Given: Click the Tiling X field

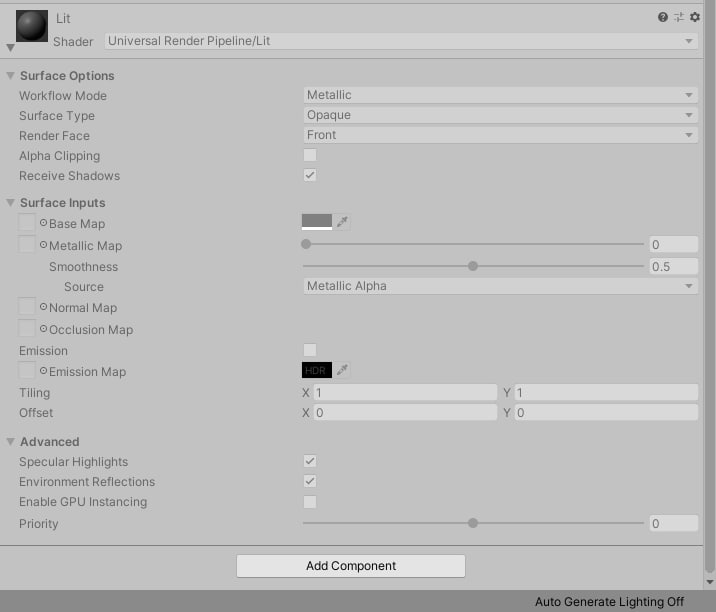Looking at the screenshot, I should (x=405, y=393).
